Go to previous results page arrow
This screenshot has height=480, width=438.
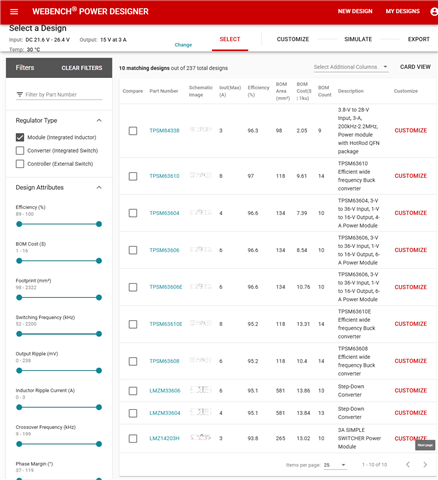pos(408,465)
